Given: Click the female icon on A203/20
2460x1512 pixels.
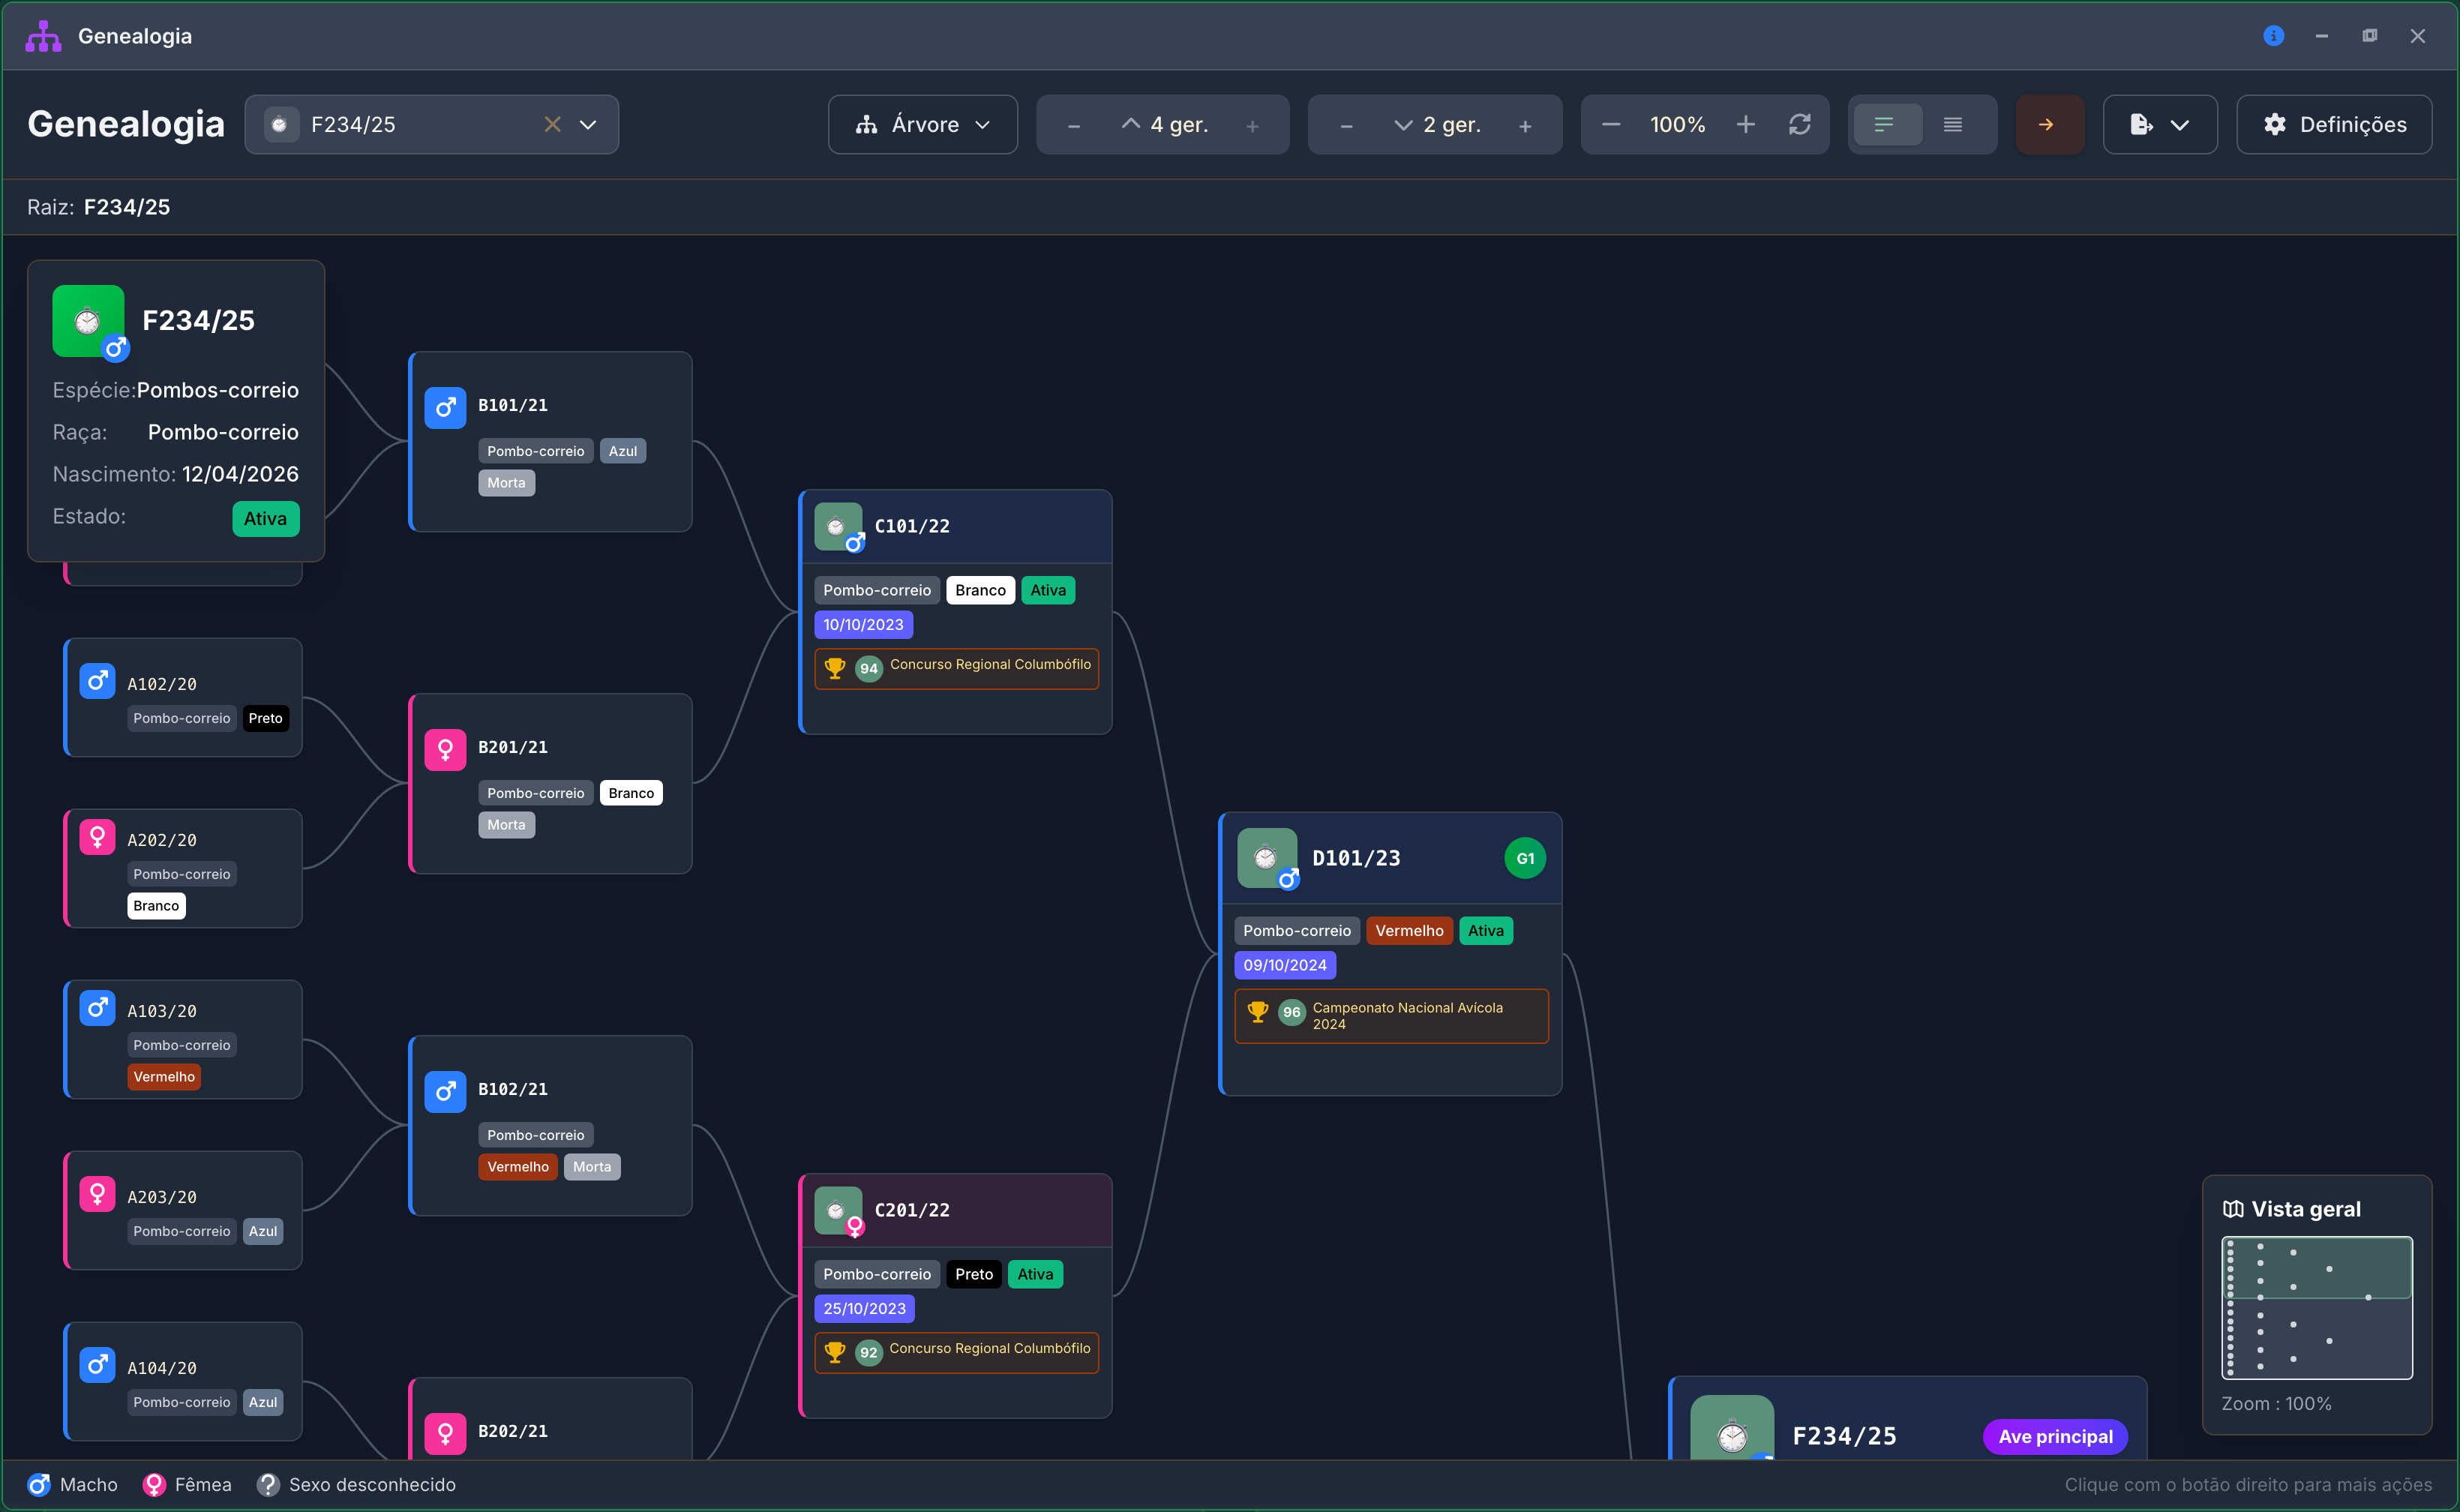Looking at the screenshot, I should click(97, 1195).
